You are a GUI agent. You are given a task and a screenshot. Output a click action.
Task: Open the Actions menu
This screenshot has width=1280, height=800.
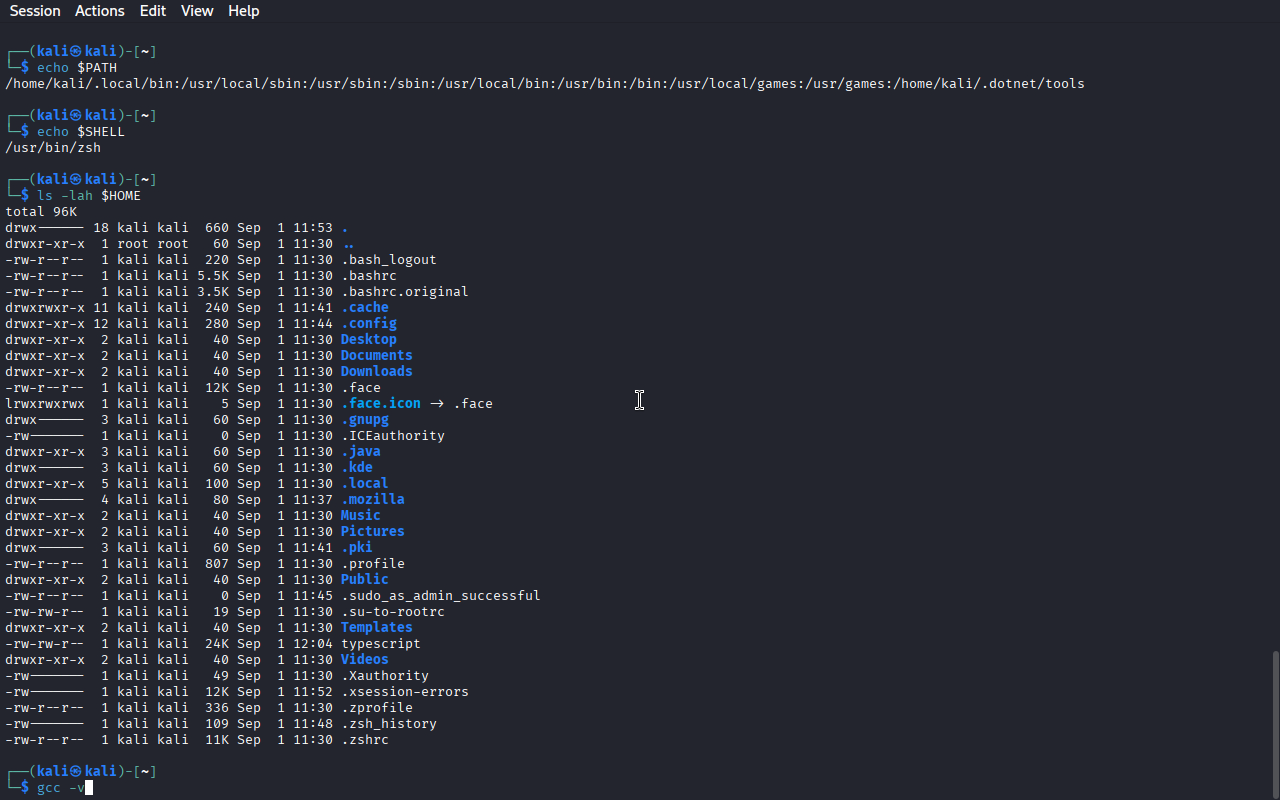point(100,11)
